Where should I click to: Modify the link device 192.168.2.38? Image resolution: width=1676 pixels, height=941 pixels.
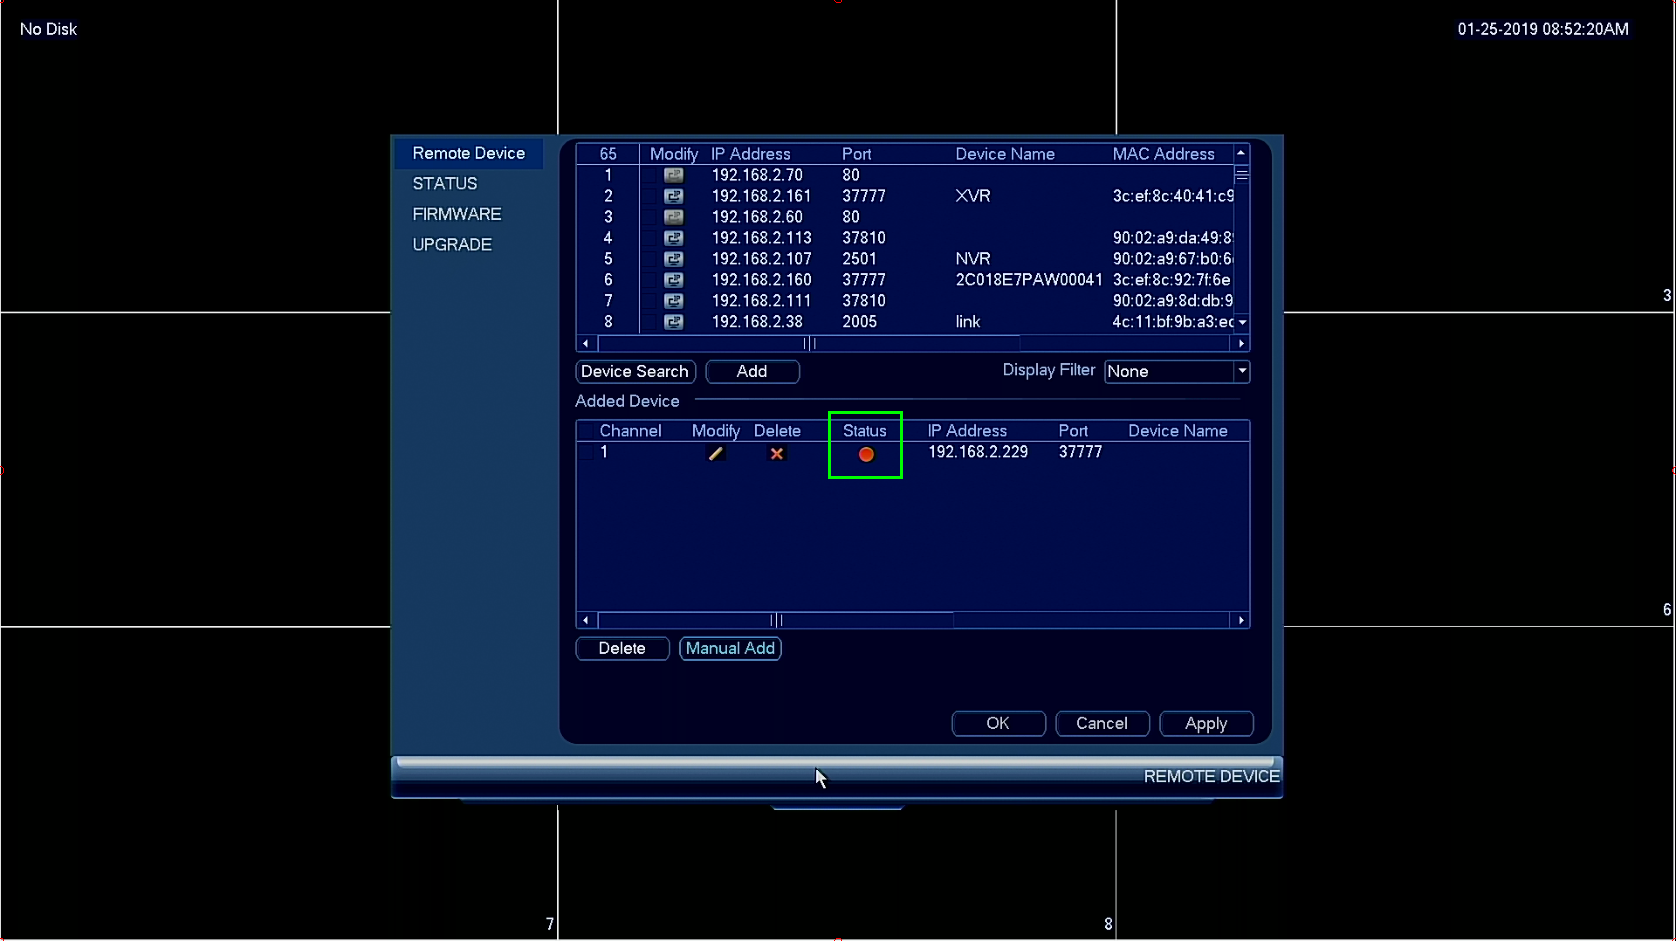(x=674, y=322)
